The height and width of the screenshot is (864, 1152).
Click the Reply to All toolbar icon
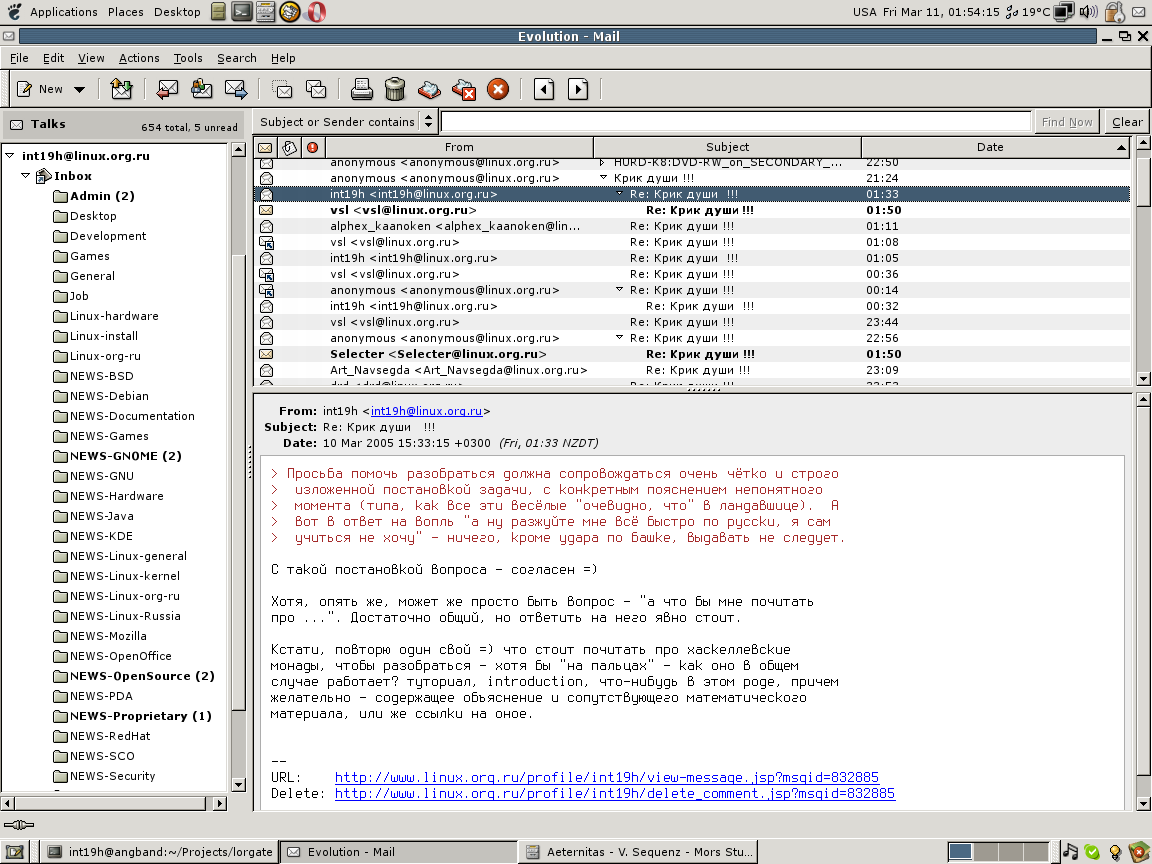coord(201,90)
